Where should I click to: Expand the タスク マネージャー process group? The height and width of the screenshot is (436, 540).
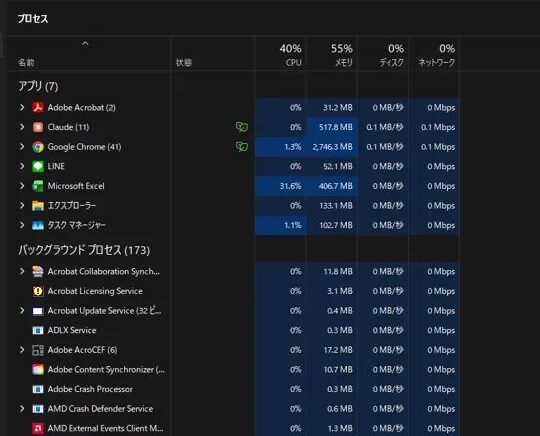(22, 225)
